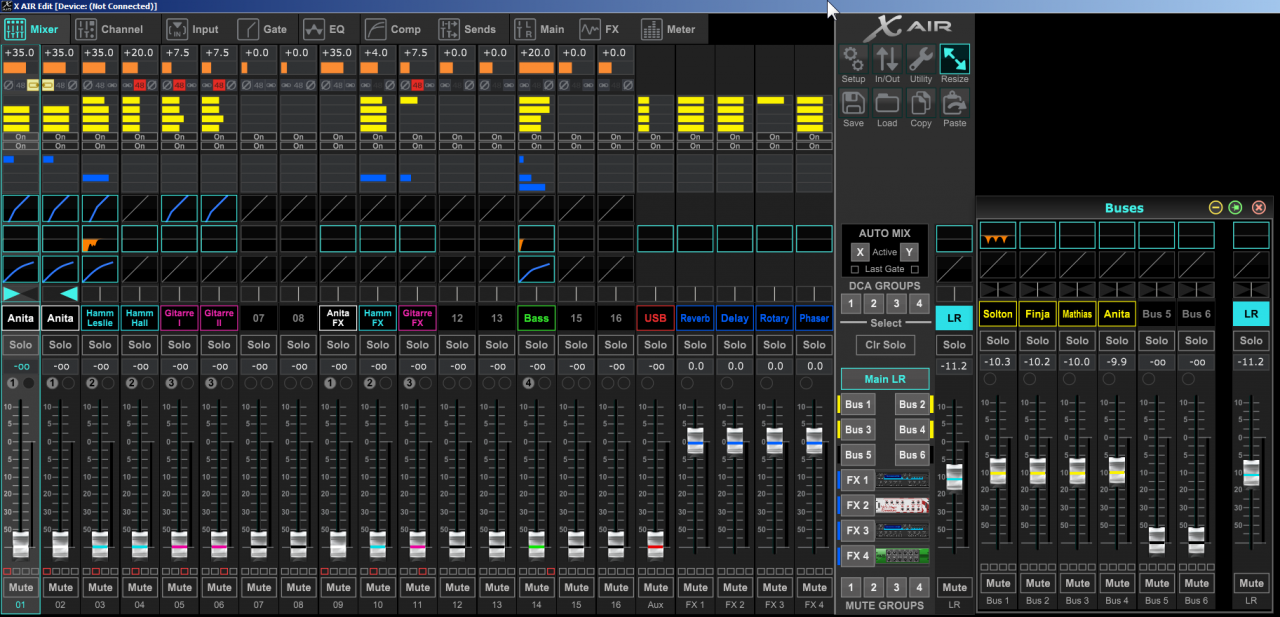Open FX 4 green rack effect thumbnail

(902, 556)
